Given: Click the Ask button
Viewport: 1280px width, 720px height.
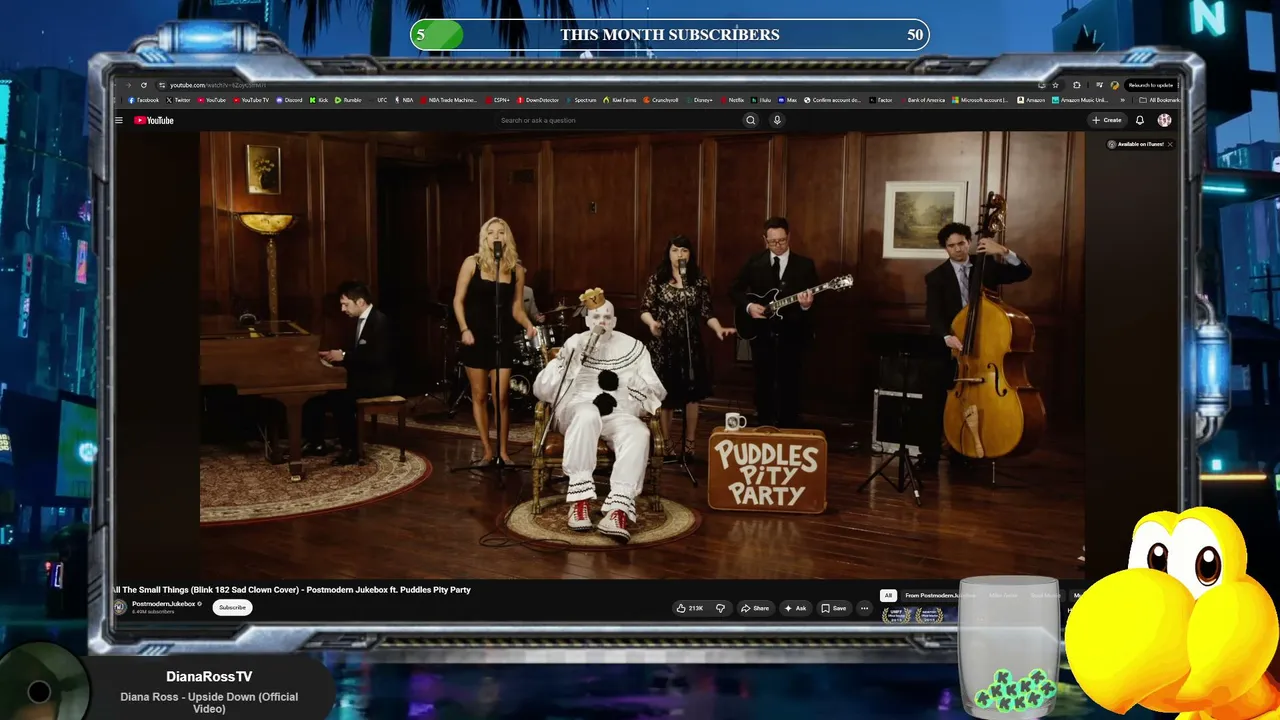Looking at the screenshot, I should (x=796, y=608).
